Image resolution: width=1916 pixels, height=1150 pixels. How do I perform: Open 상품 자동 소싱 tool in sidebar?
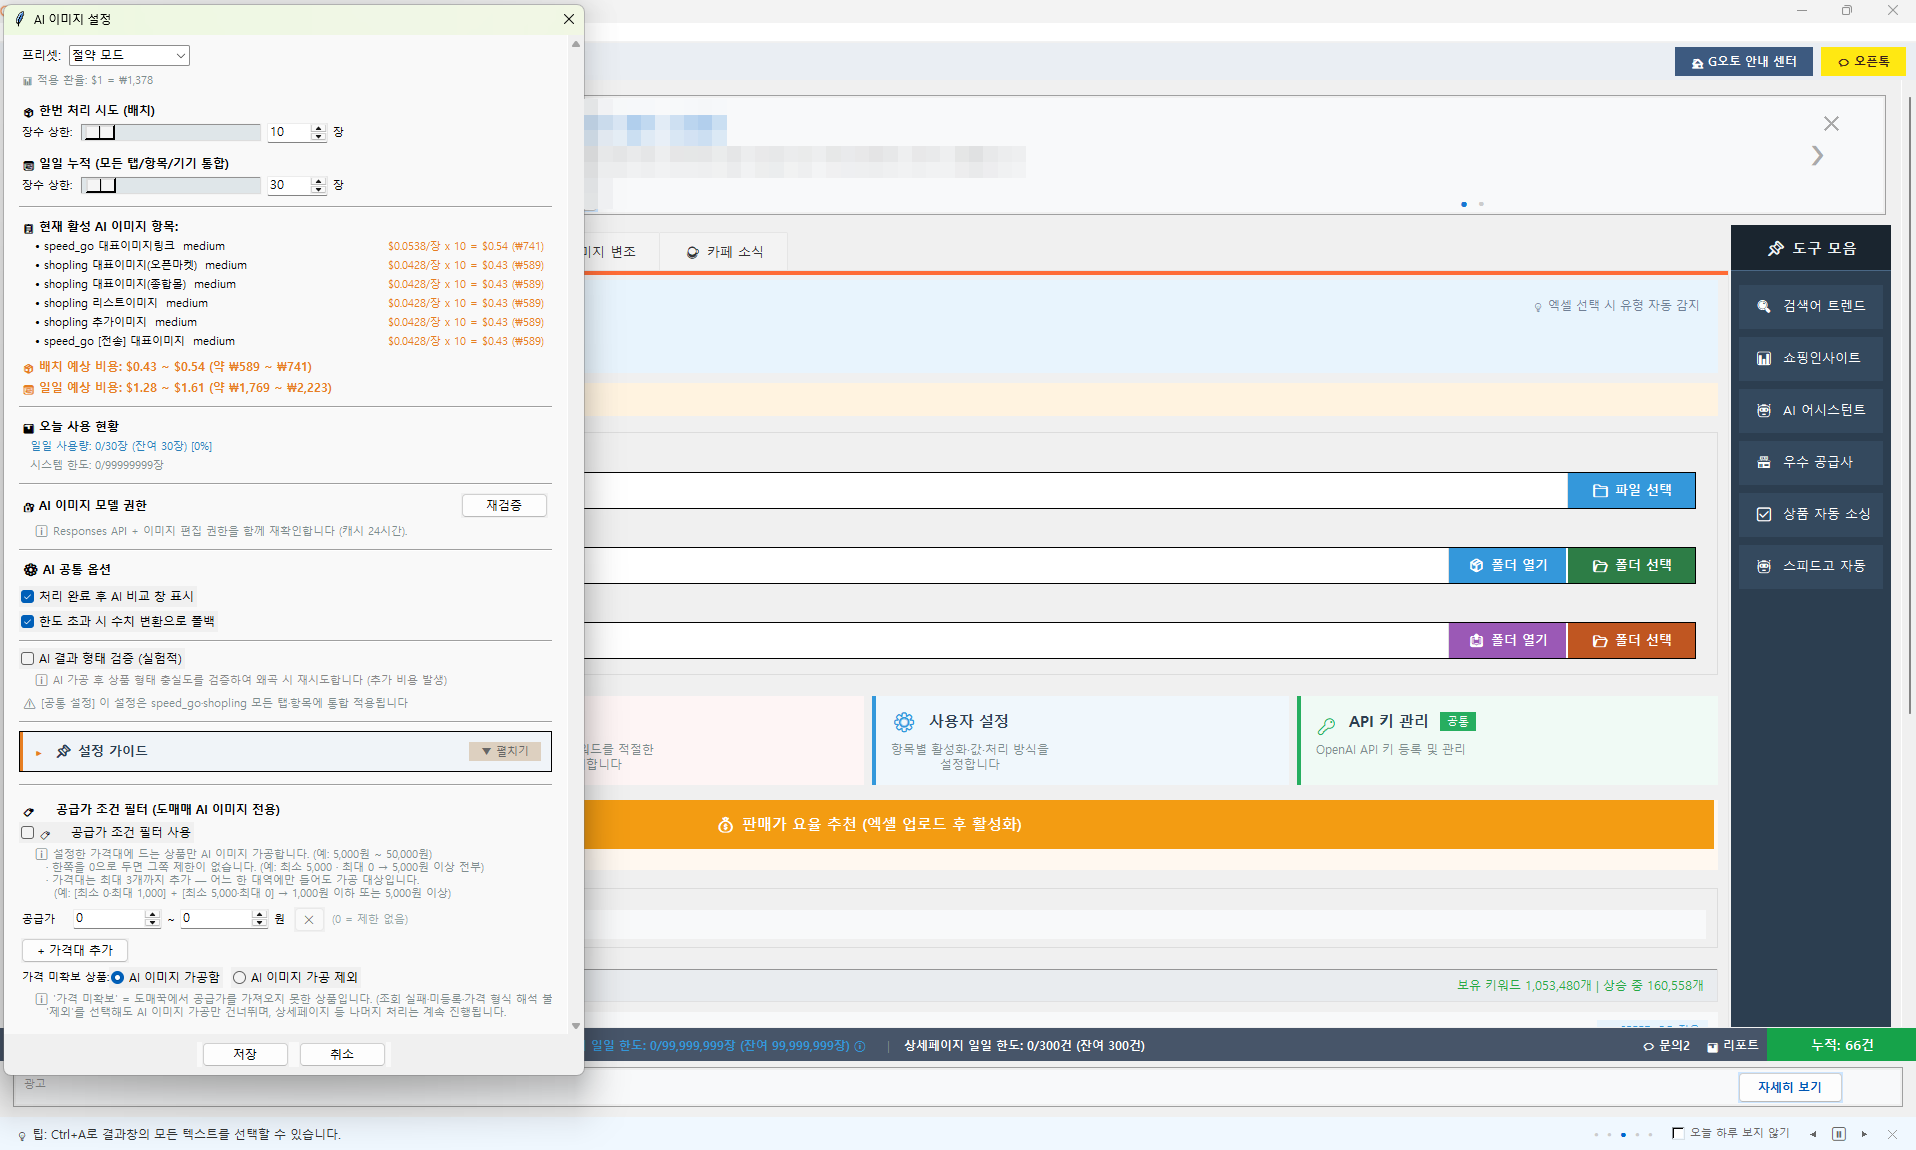pos(1810,514)
